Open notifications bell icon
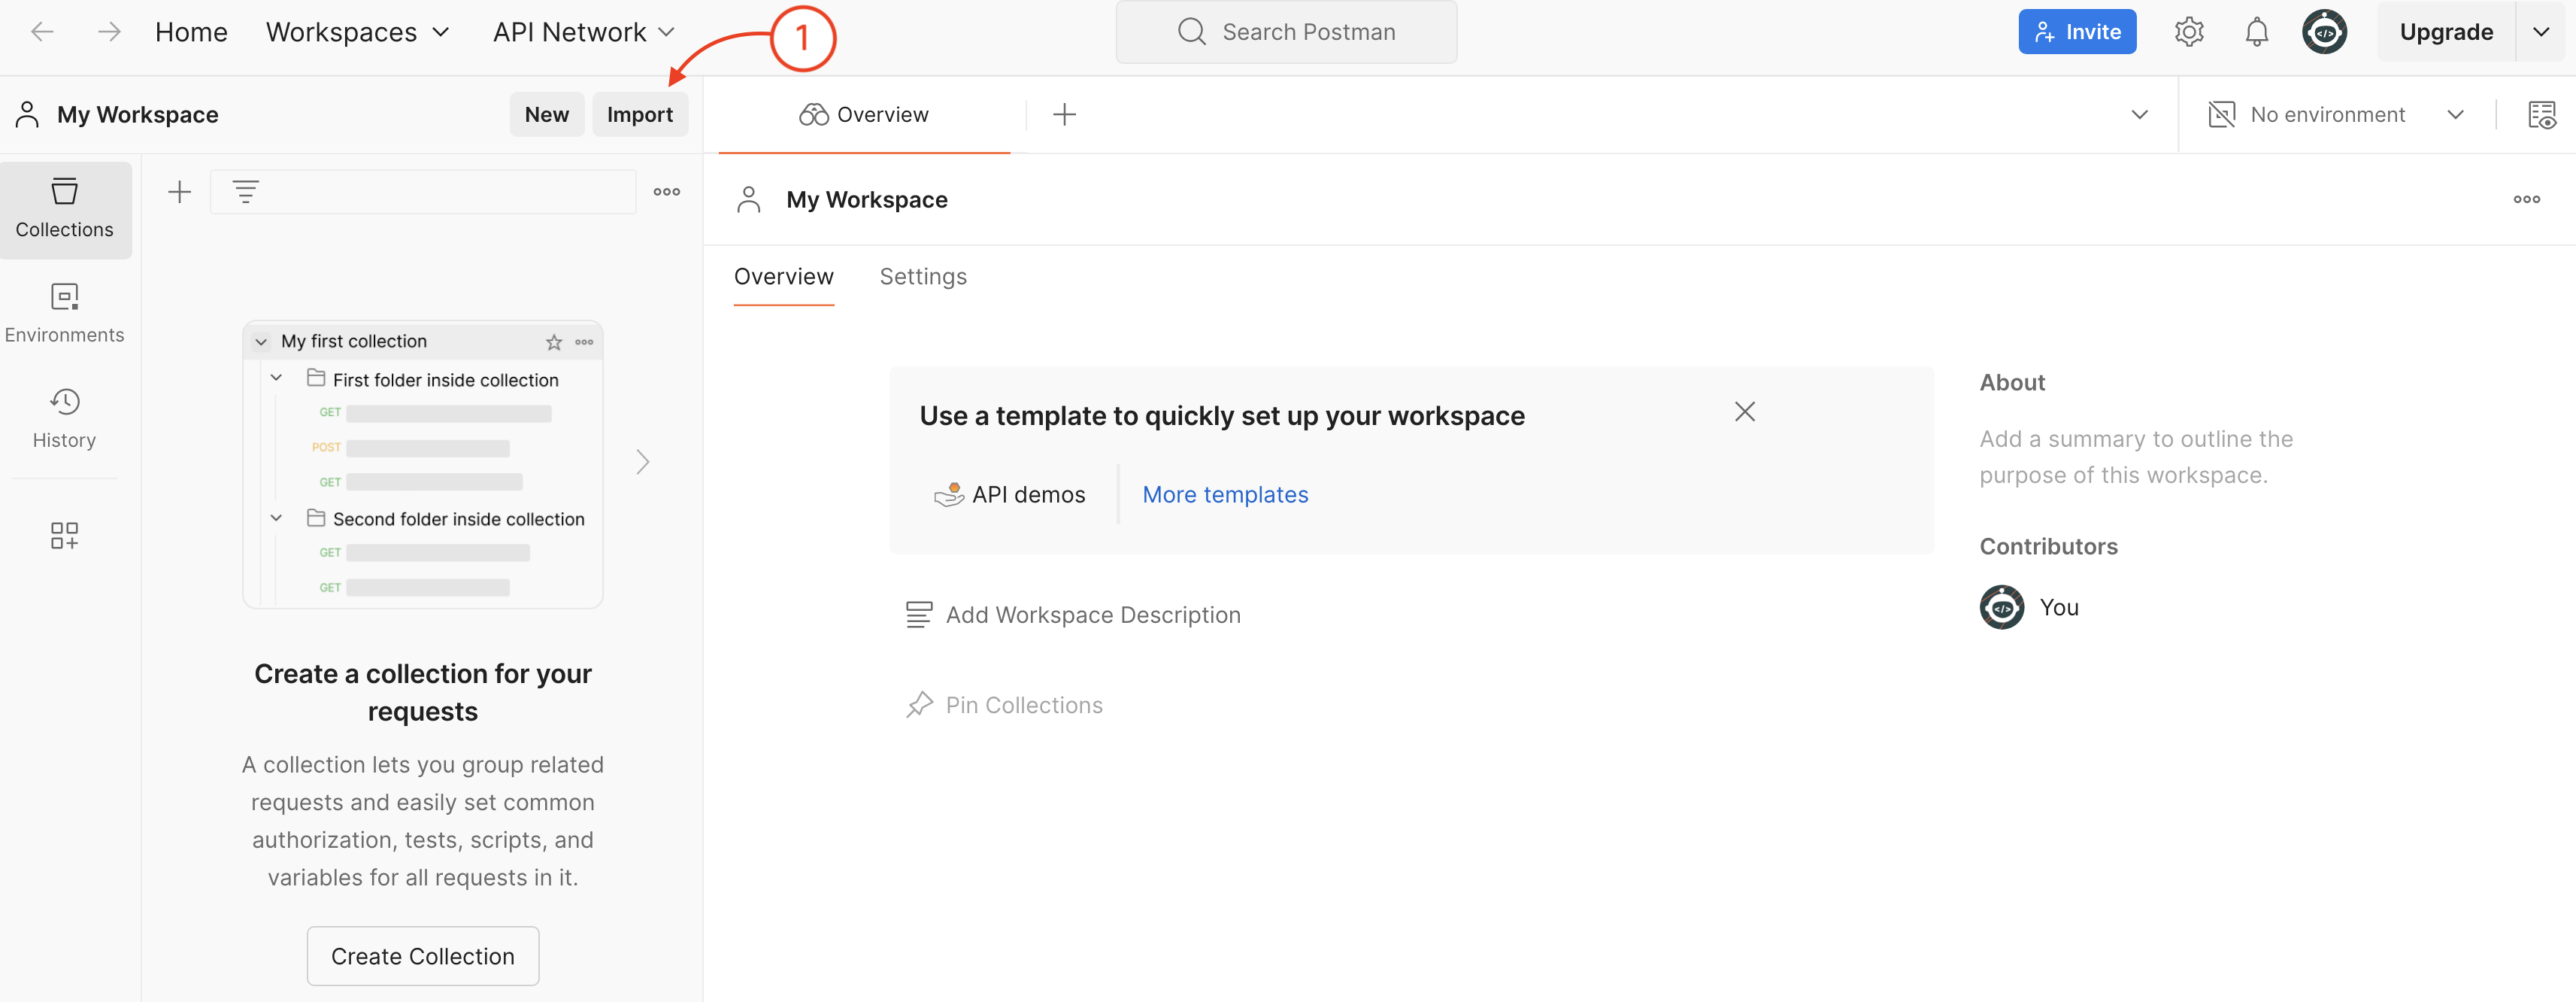2576x1002 pixels. click(2256, 32)
